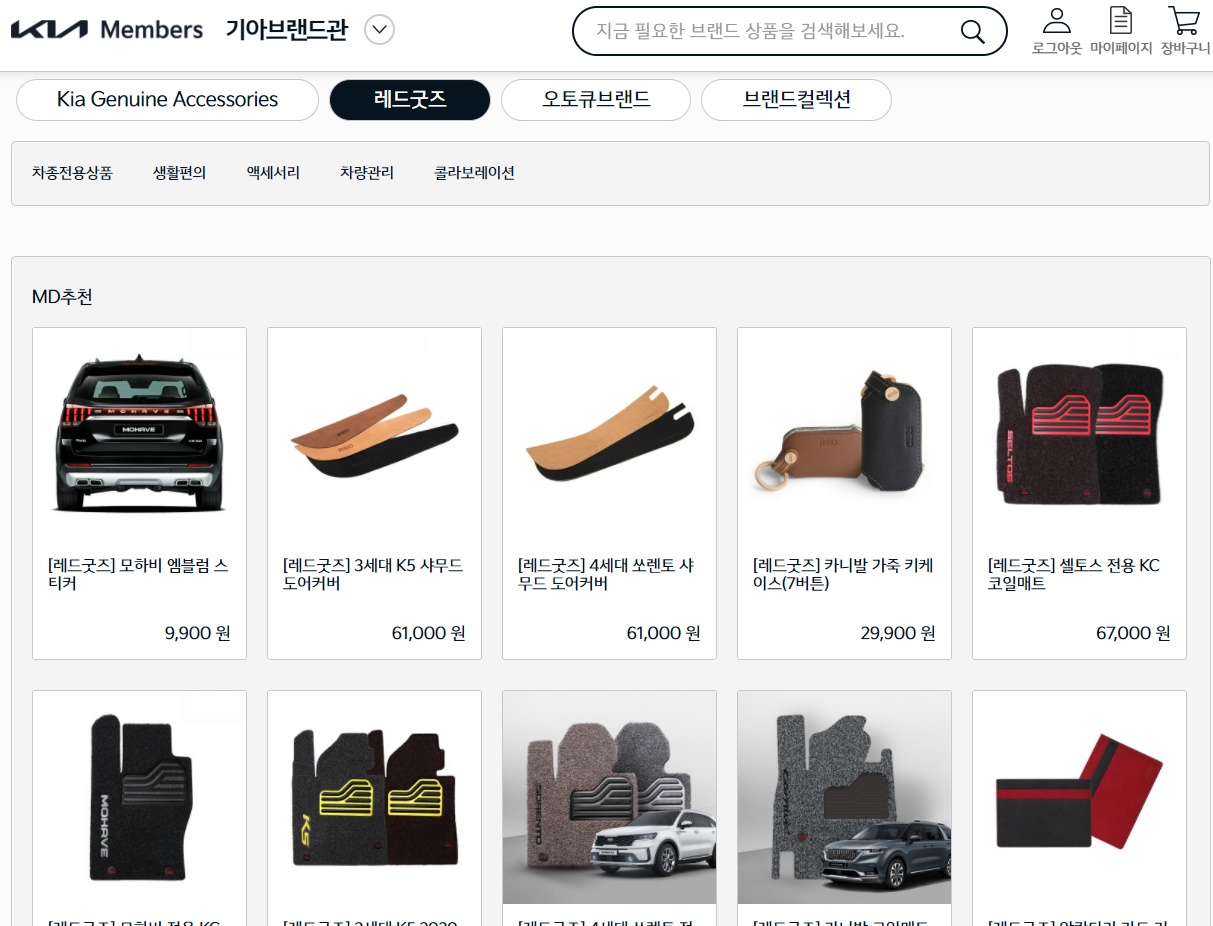Click the 4세대 쏘렌토 샤무드 도어커버 title
Viewport: 1213px width, 926px height.
coord(606,574)
